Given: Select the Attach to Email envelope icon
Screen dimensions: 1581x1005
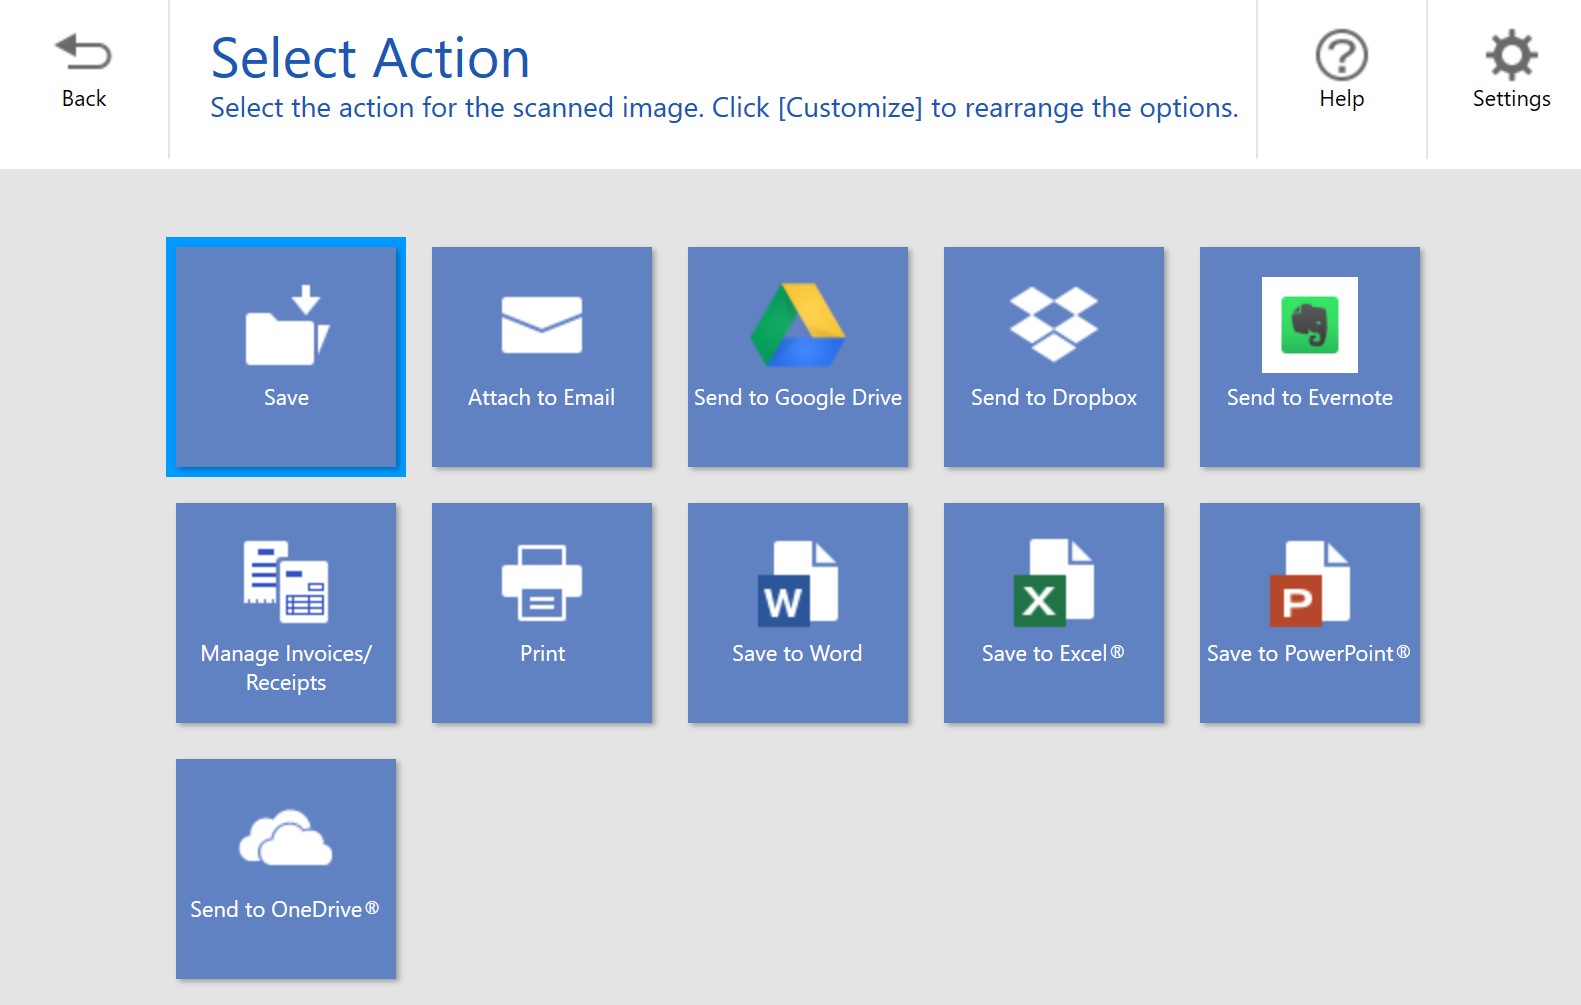Looking at the screenshot, I should 541,325.
